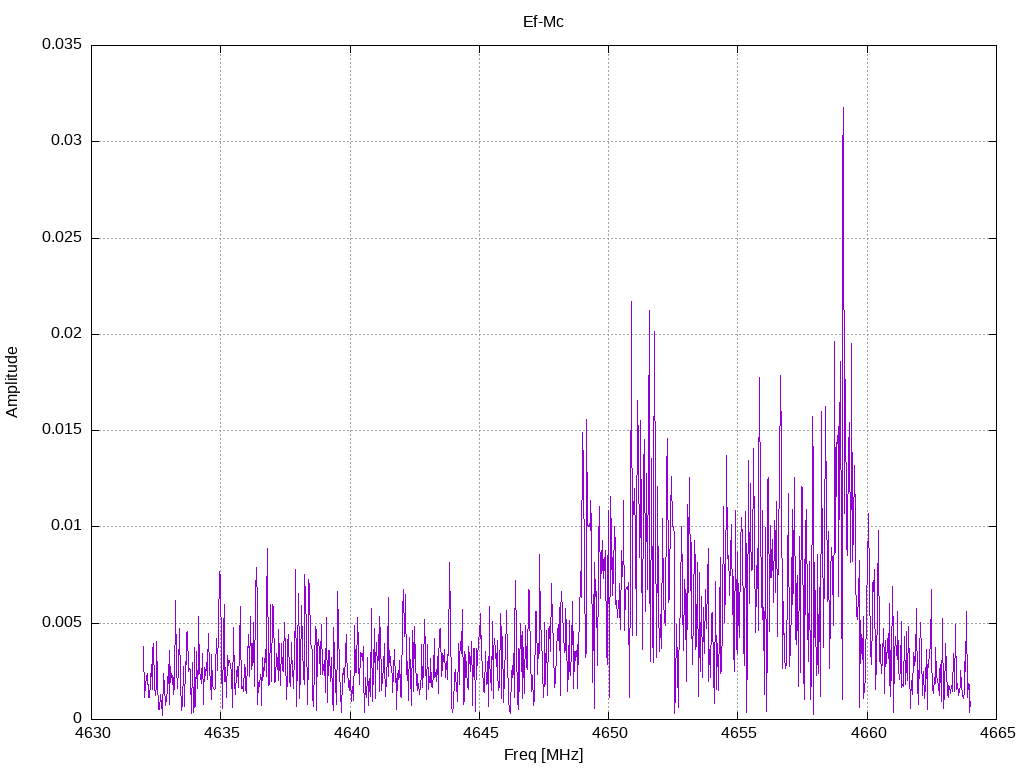The image size is (1024, 768).
Task: Select the 4655 x-axis tick label
Action: [x=738, y=734]
